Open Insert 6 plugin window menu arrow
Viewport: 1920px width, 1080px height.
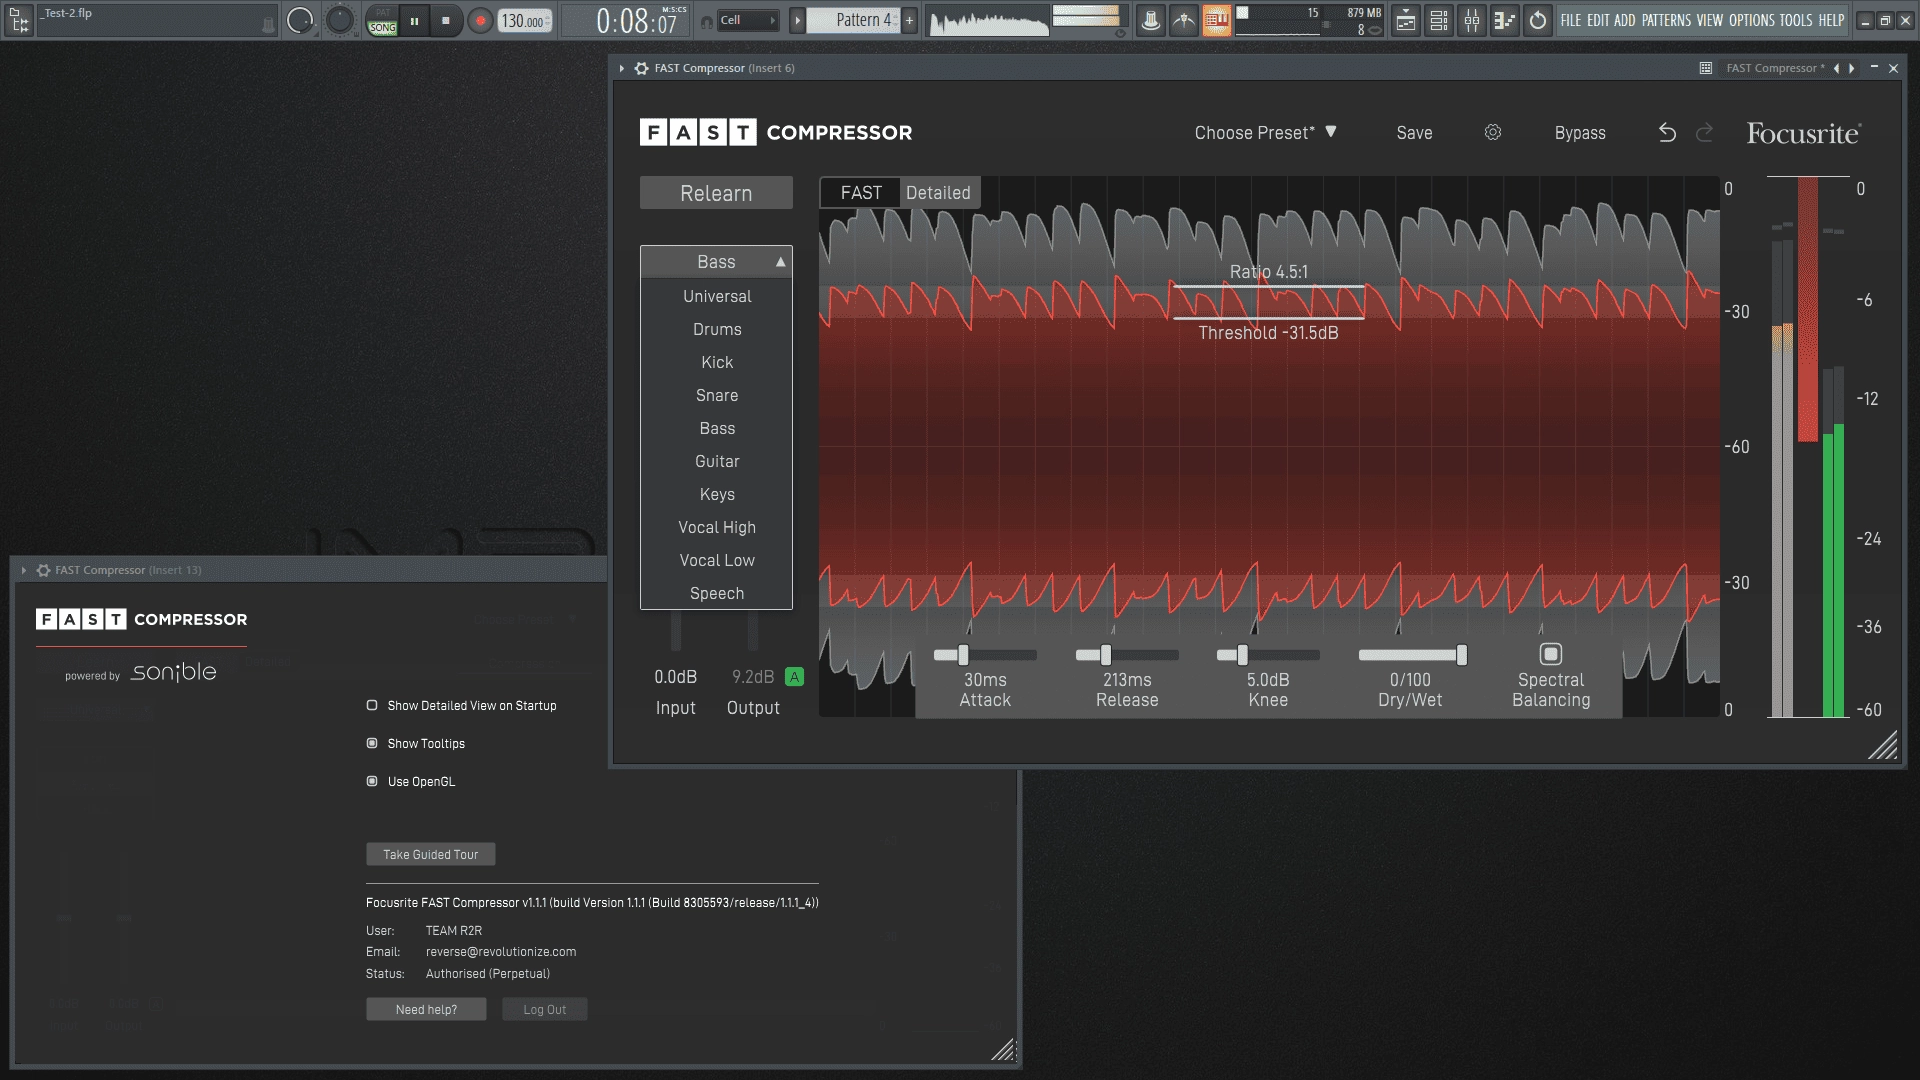(622, 68)
